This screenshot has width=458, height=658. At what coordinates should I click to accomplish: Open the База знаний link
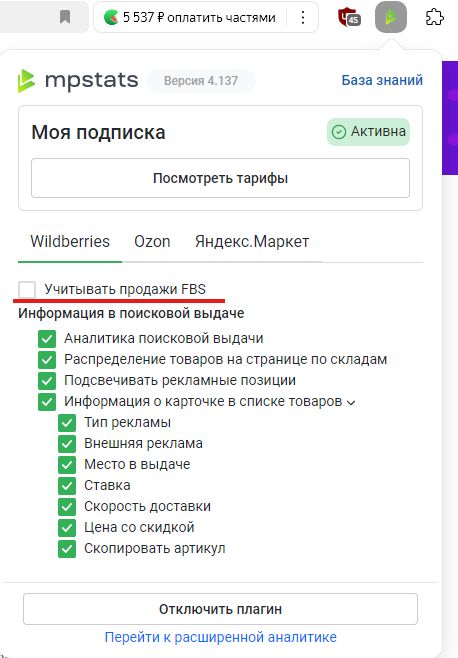[x=382, y=80]
